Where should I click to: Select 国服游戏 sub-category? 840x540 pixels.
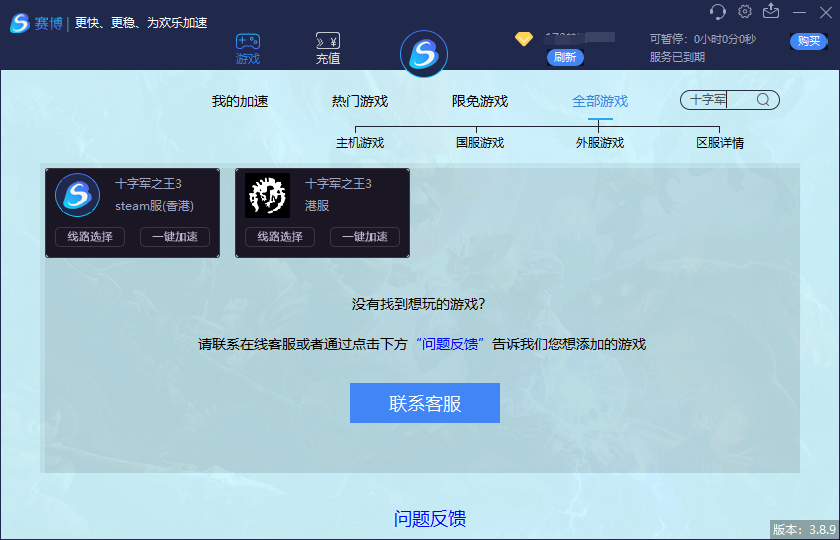[x=480, y=143]
